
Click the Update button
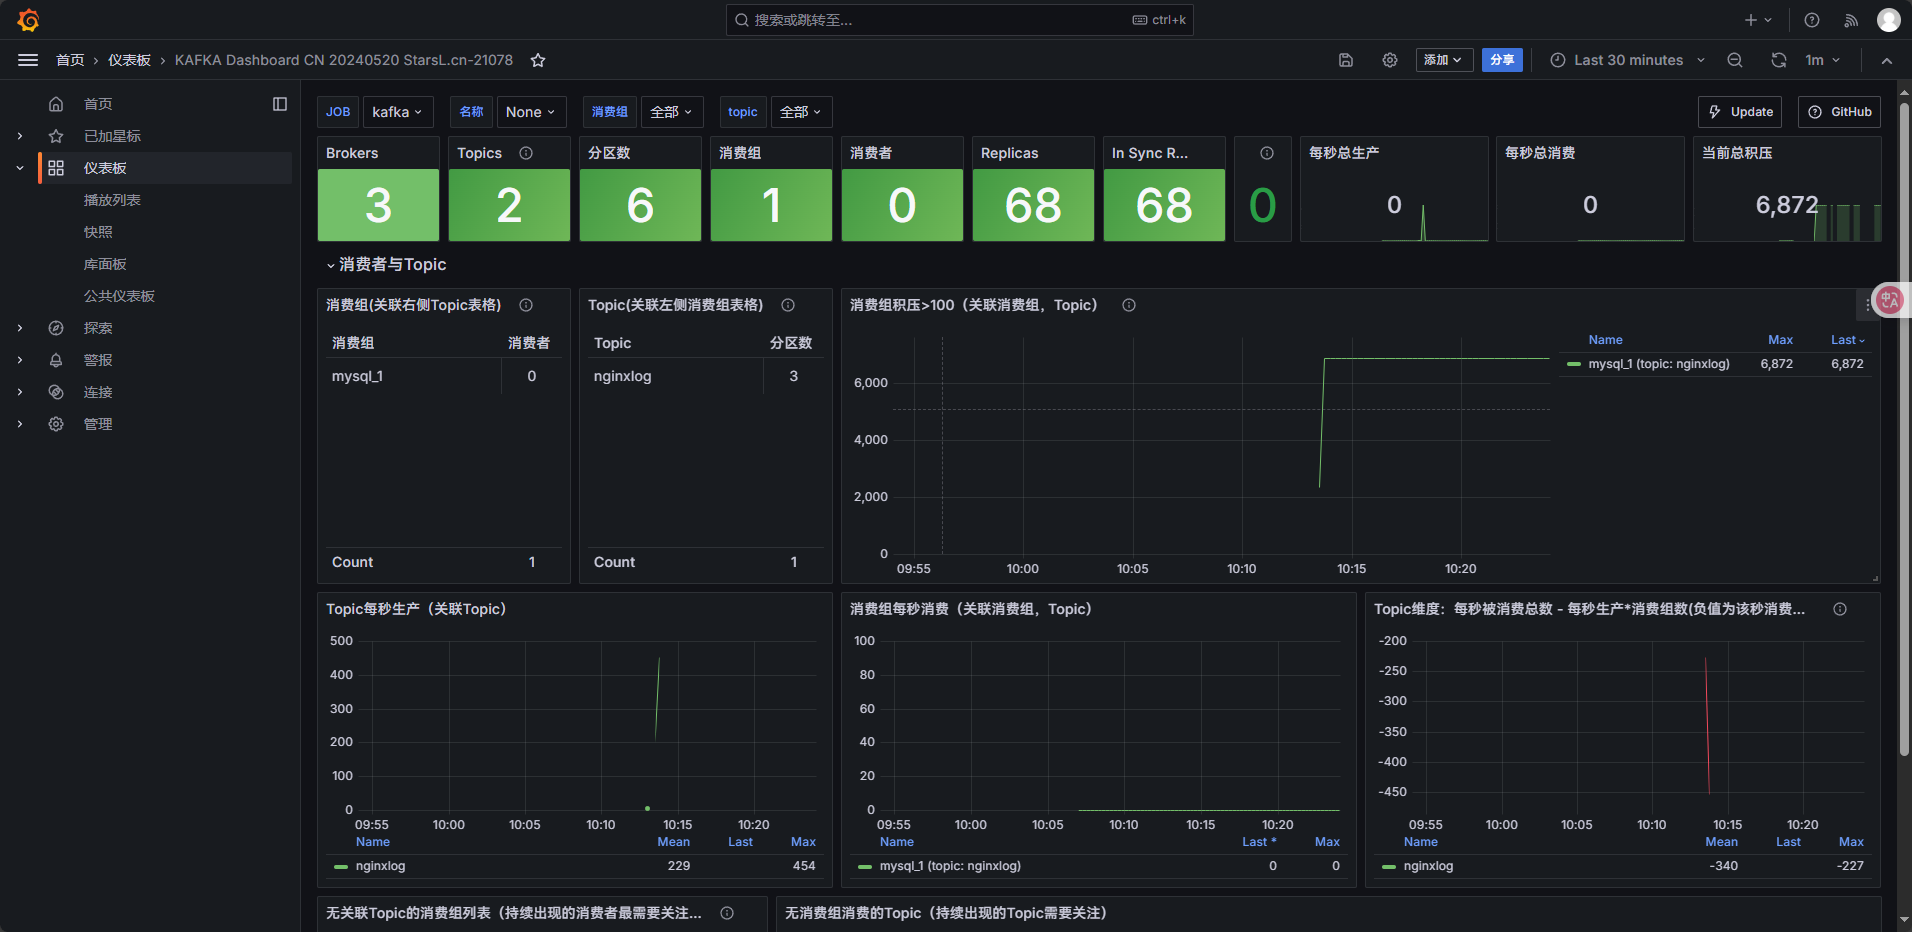(1742, 112)
